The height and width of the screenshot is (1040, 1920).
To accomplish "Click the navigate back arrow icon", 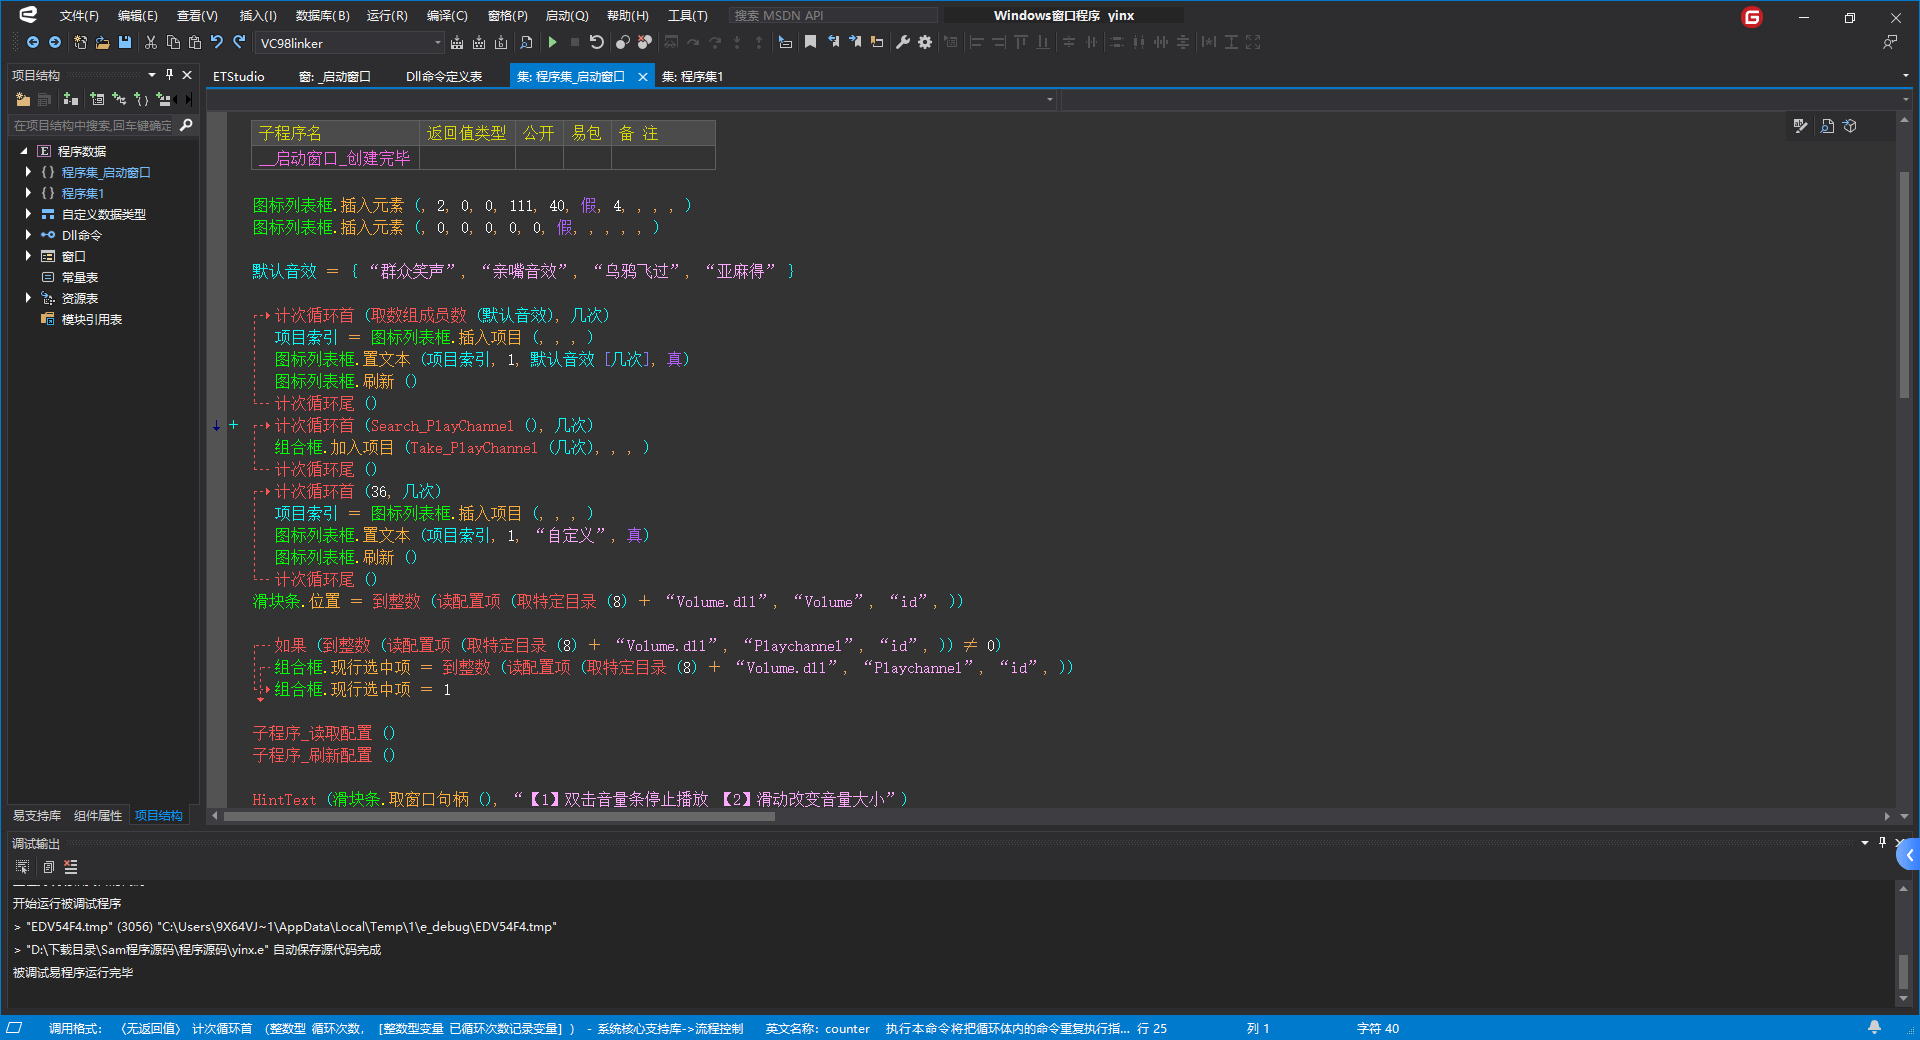I will pyautogui.click(x=33, y=42).
